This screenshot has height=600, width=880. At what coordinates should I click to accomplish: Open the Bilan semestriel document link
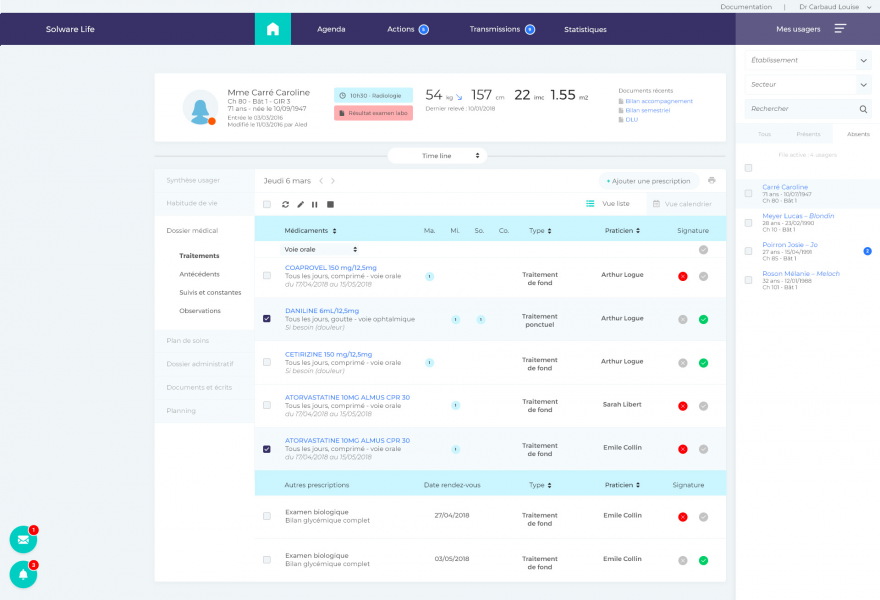click(647, 110)
